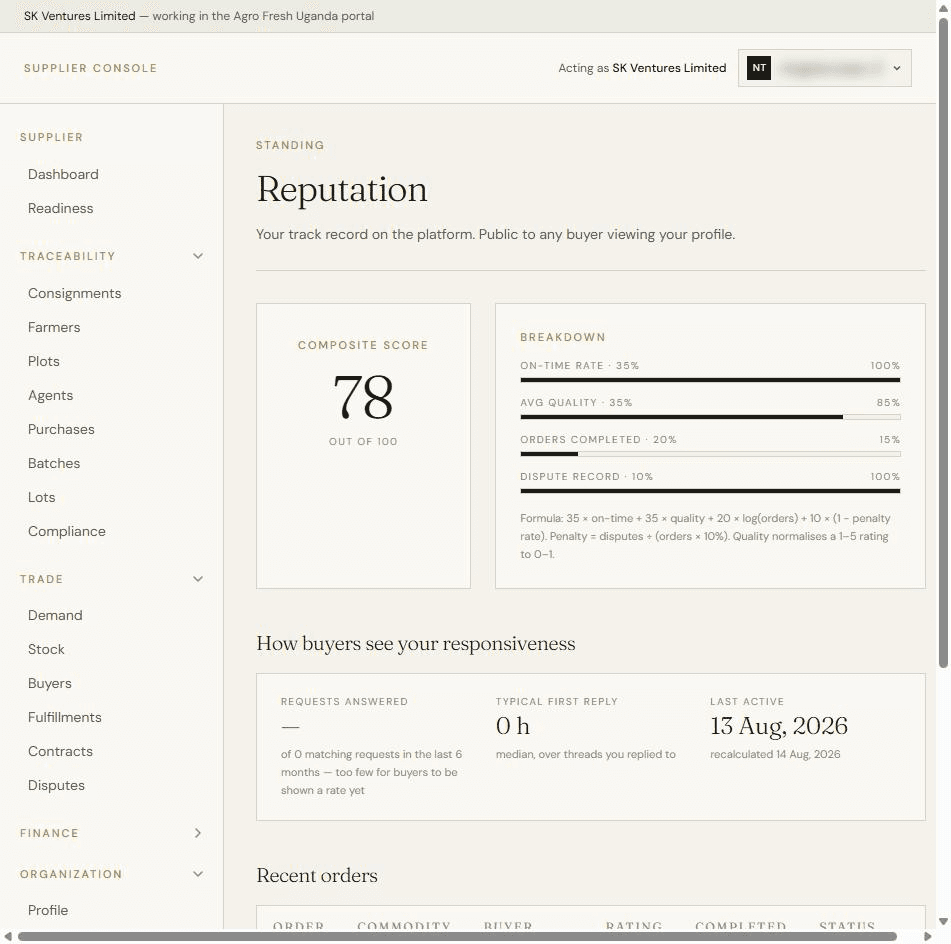
Task: Open the Dashboard page
Action: click(63, 174)
